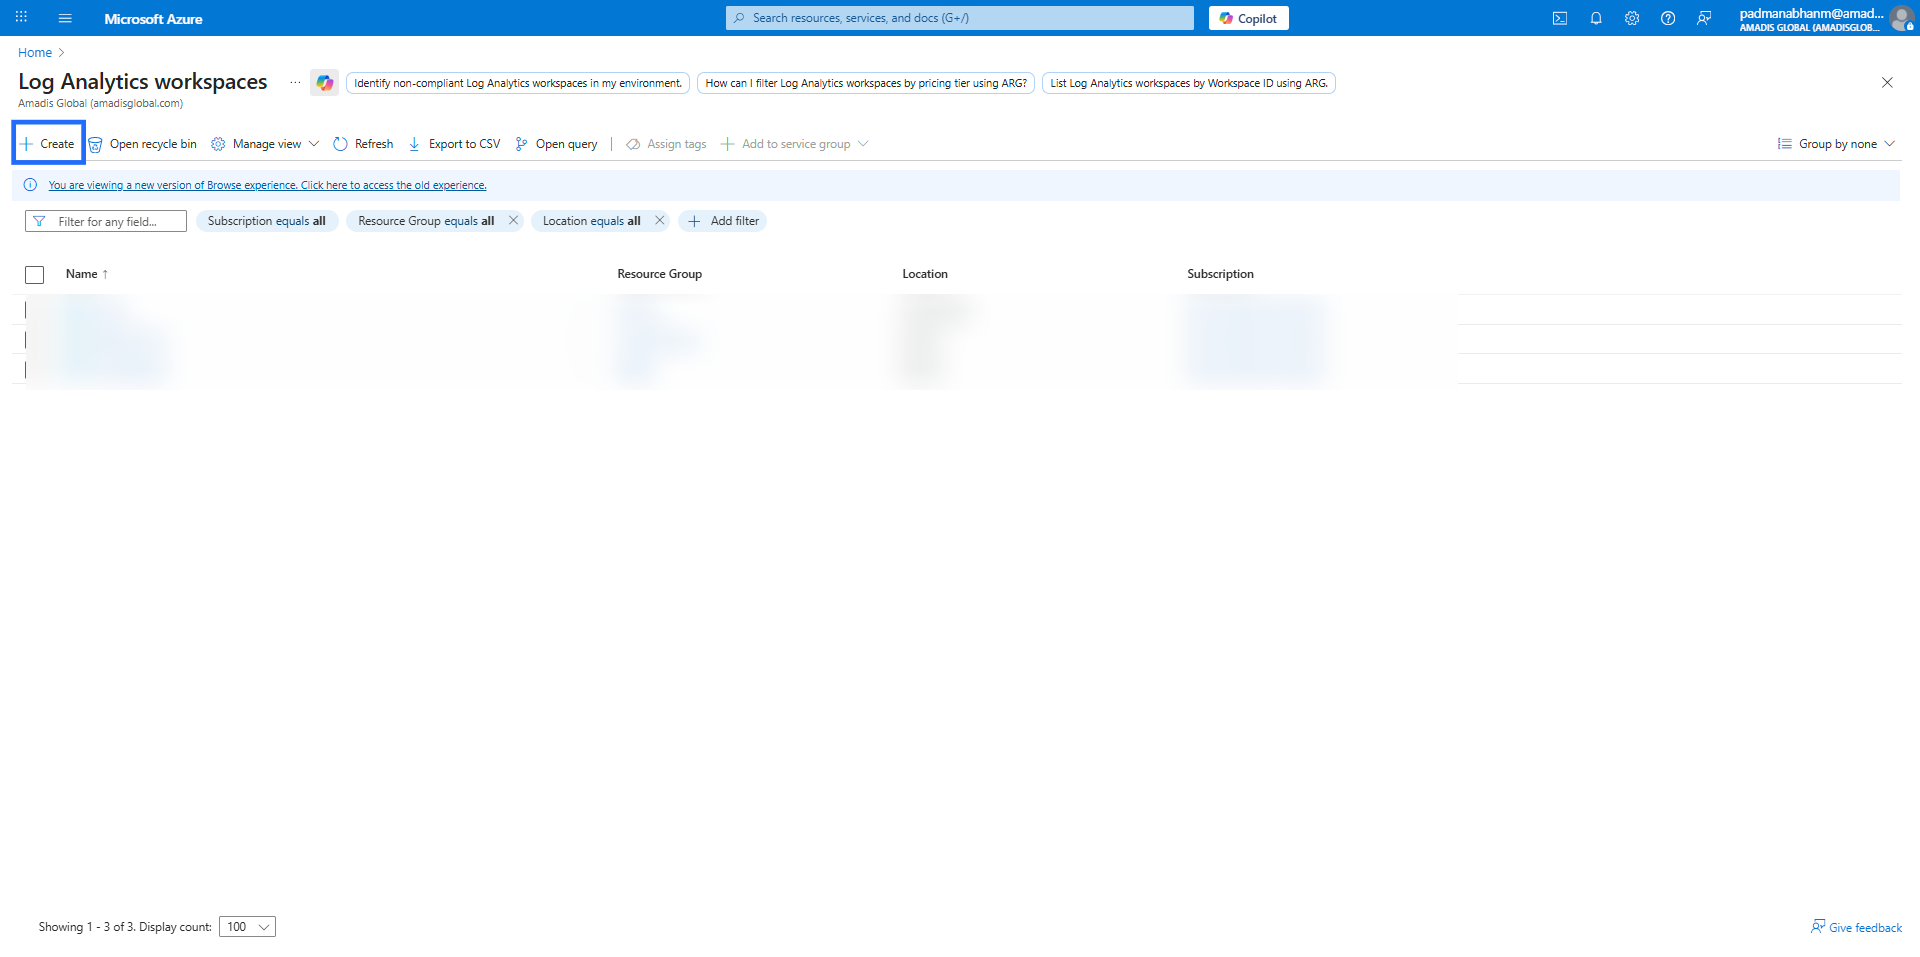Open the Cloud Shell terminal icon

click(1559, 18)
